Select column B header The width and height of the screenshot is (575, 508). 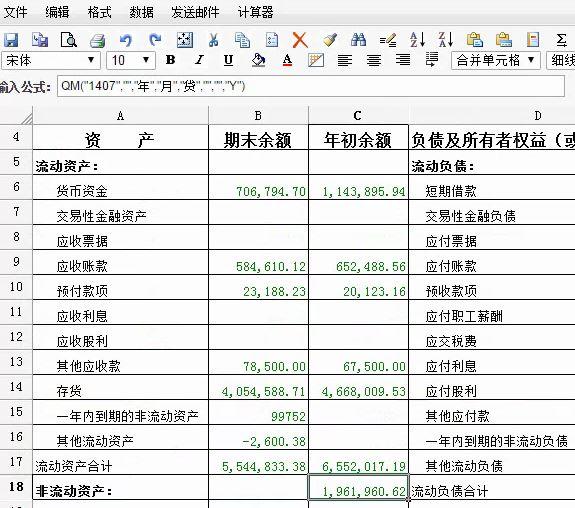pyautogui.click(x=258, y=116)
